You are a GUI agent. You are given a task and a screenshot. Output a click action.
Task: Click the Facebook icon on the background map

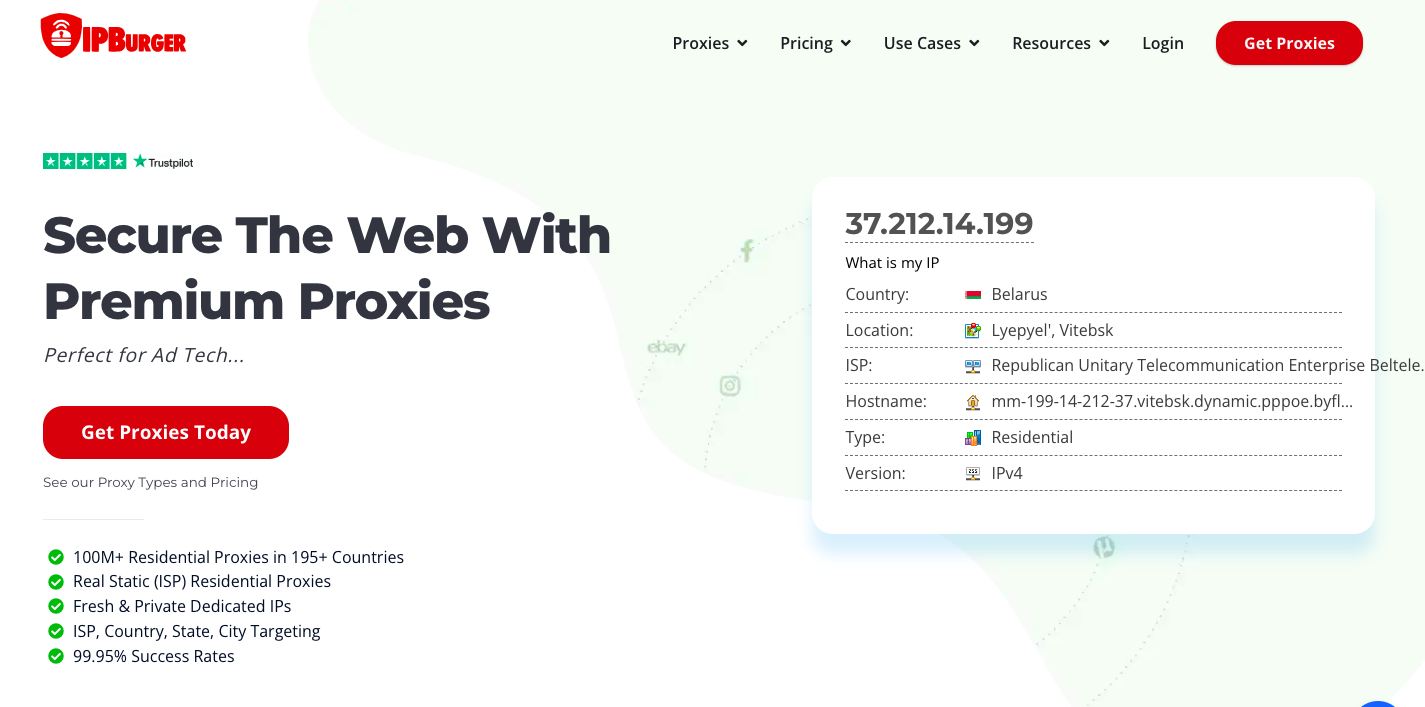click(746, 250)
